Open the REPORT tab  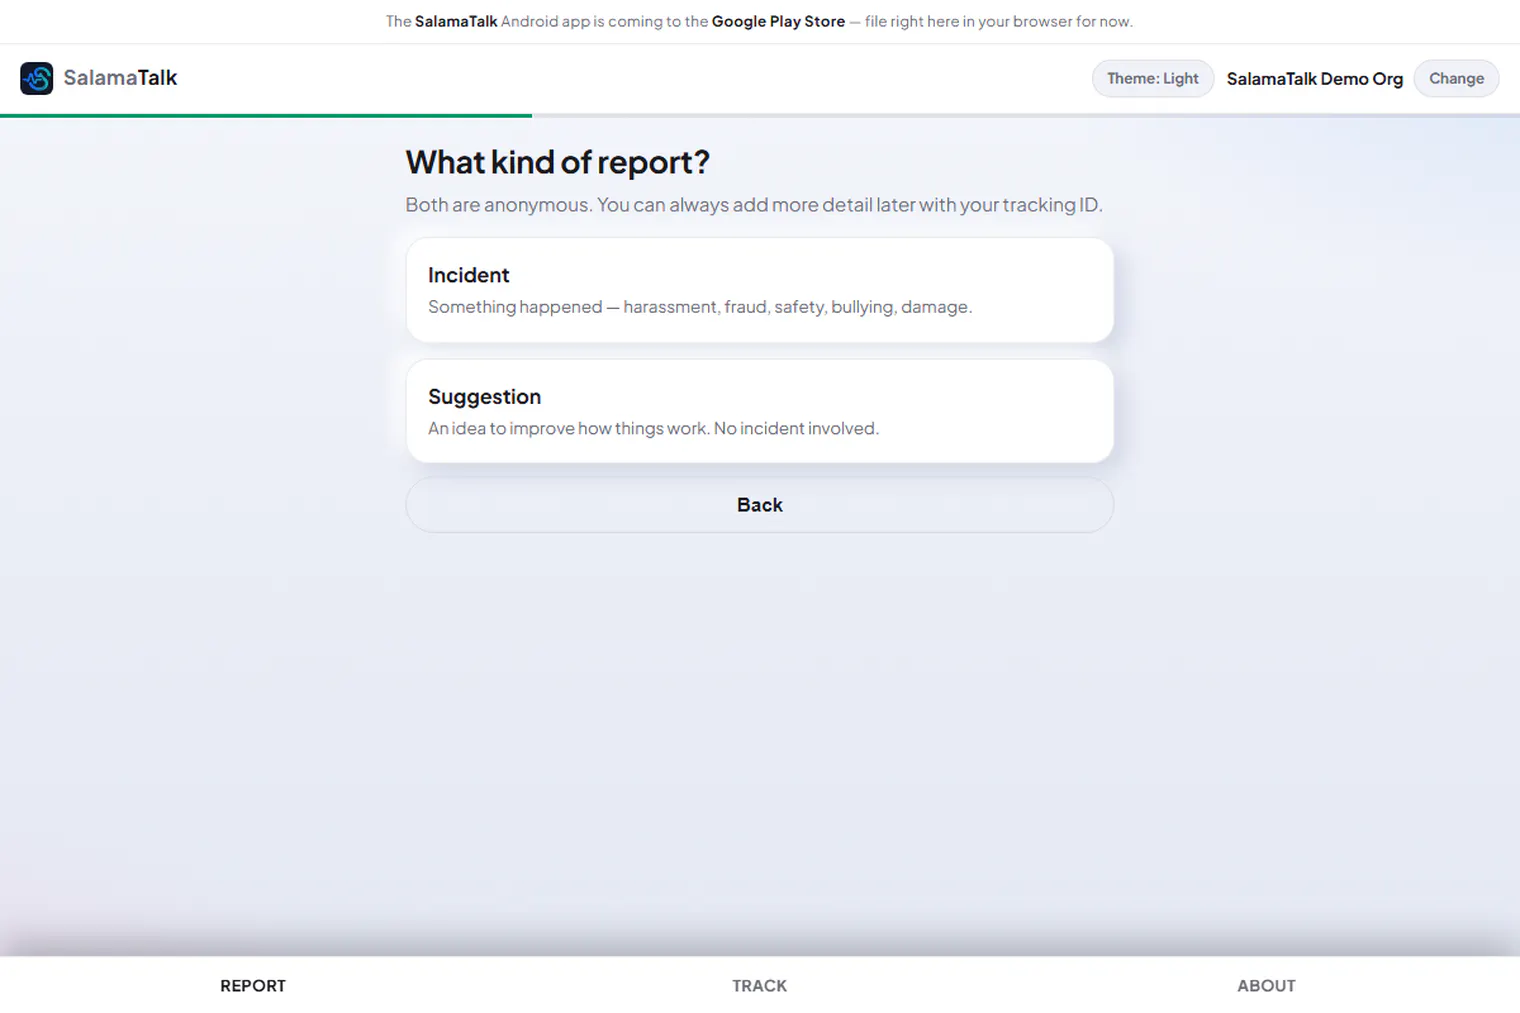point(253,986)
